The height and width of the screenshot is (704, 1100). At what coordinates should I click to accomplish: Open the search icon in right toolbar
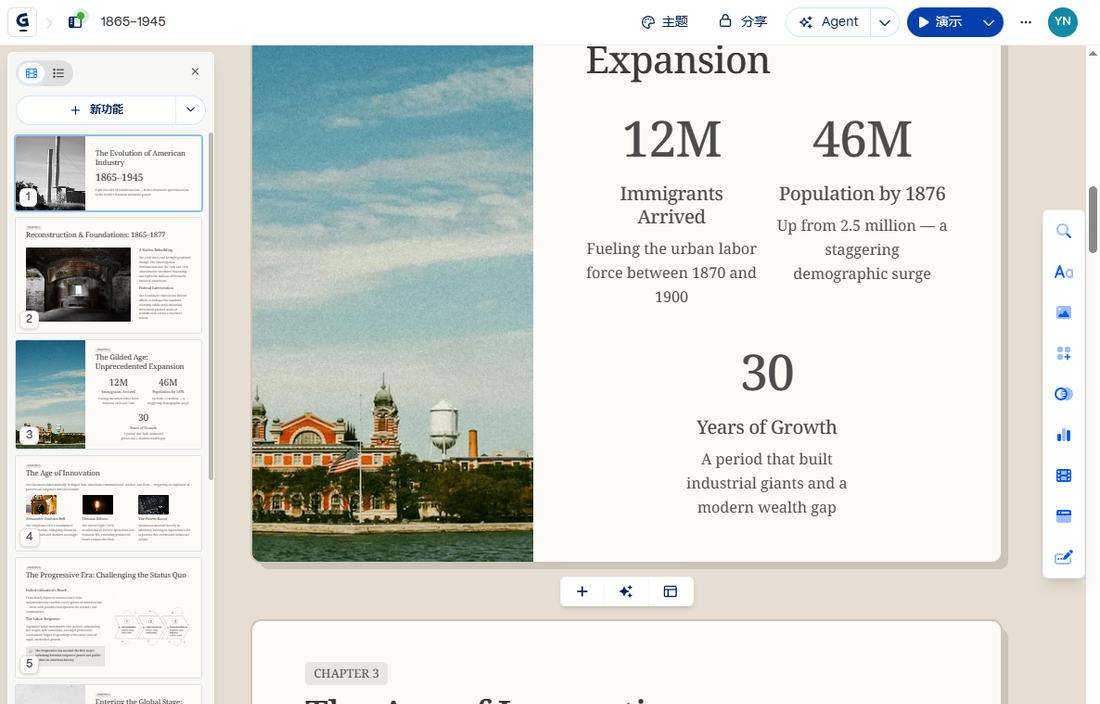[x=1064, y=231]
